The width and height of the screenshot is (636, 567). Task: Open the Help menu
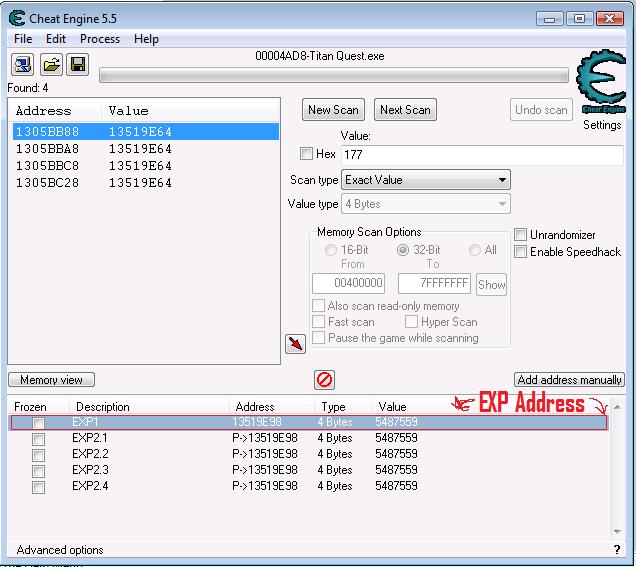[x=146, y=39]
